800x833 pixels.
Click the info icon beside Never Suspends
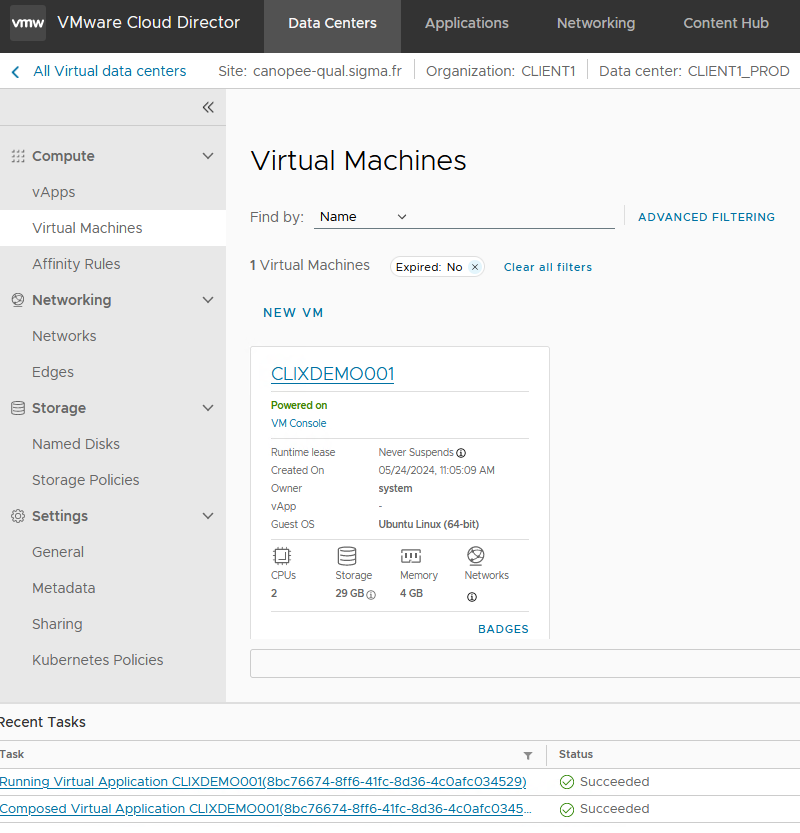tap(461, 453)
